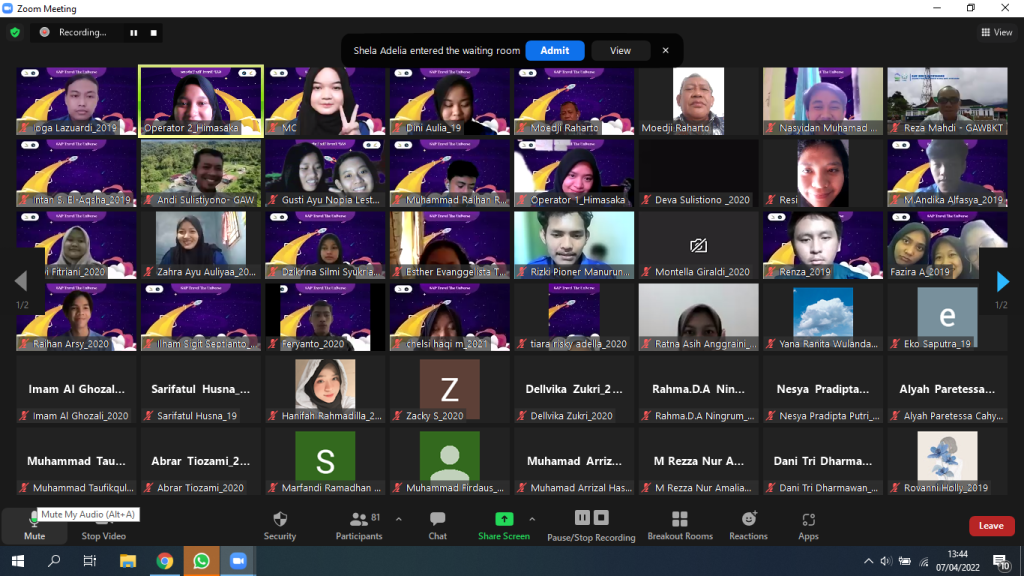Dismiss the waiting room notification
1024x576 pixels.
[665, 50]
